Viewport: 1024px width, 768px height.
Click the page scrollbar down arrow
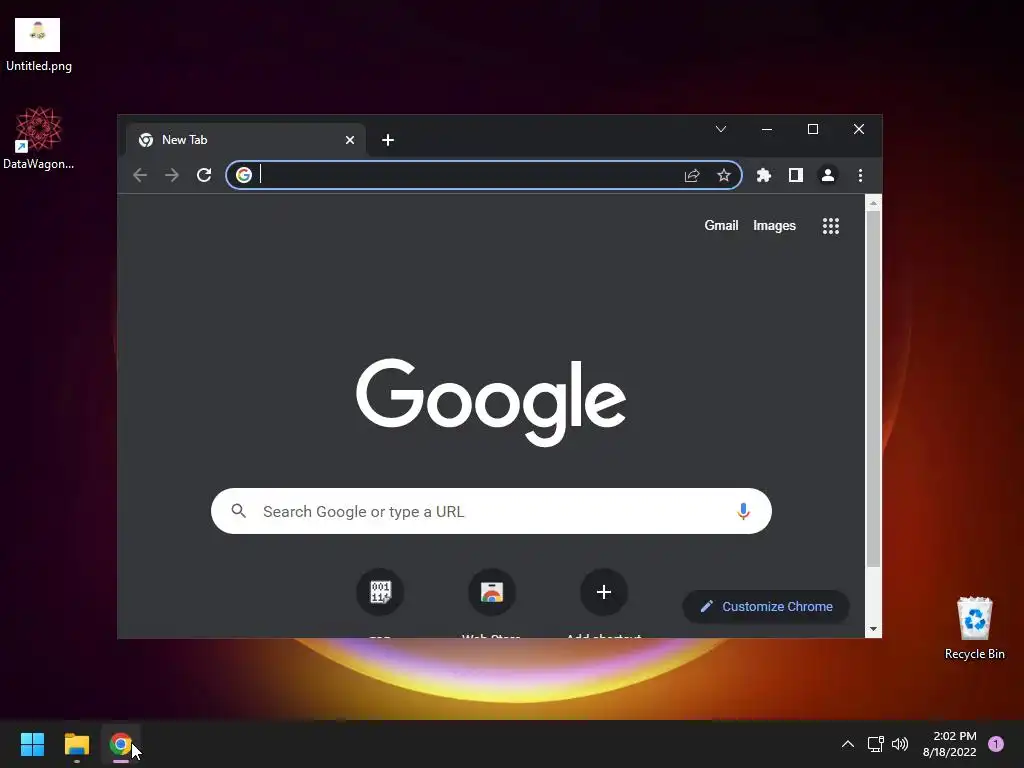pos(873,630)
